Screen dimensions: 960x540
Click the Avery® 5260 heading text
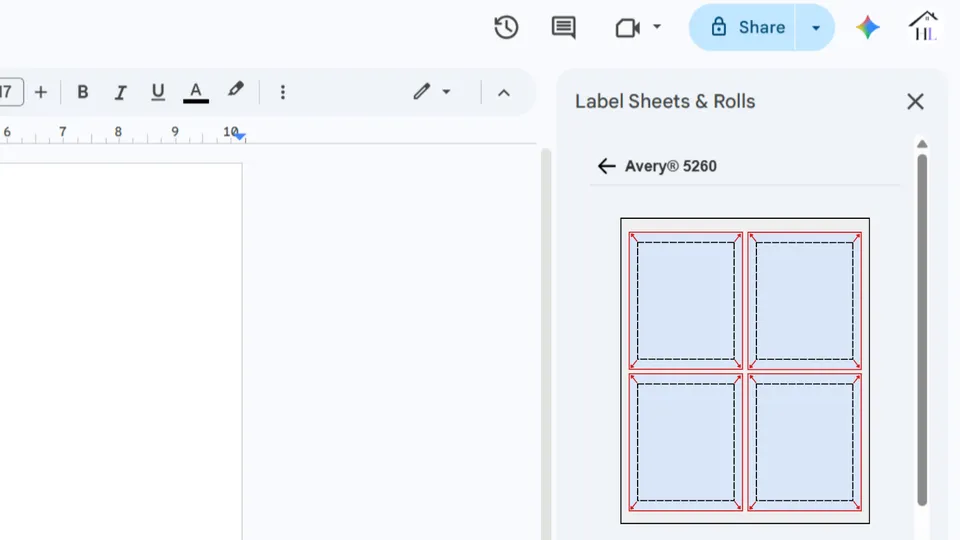(x=670, y=166)
